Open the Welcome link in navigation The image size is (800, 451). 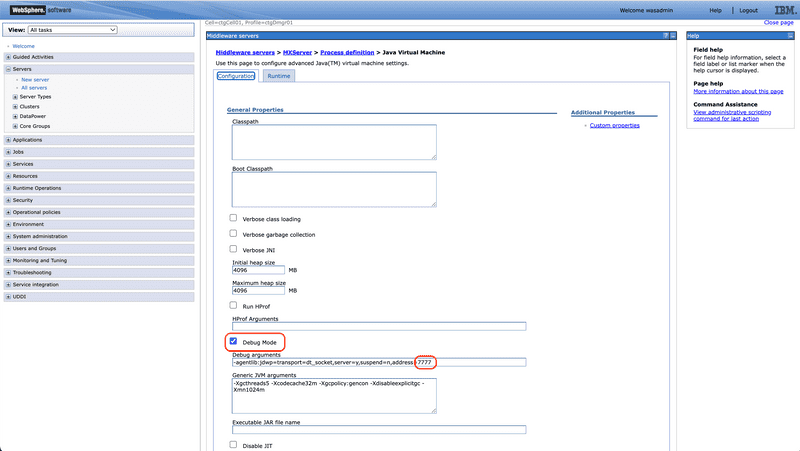tap(23, 46)
